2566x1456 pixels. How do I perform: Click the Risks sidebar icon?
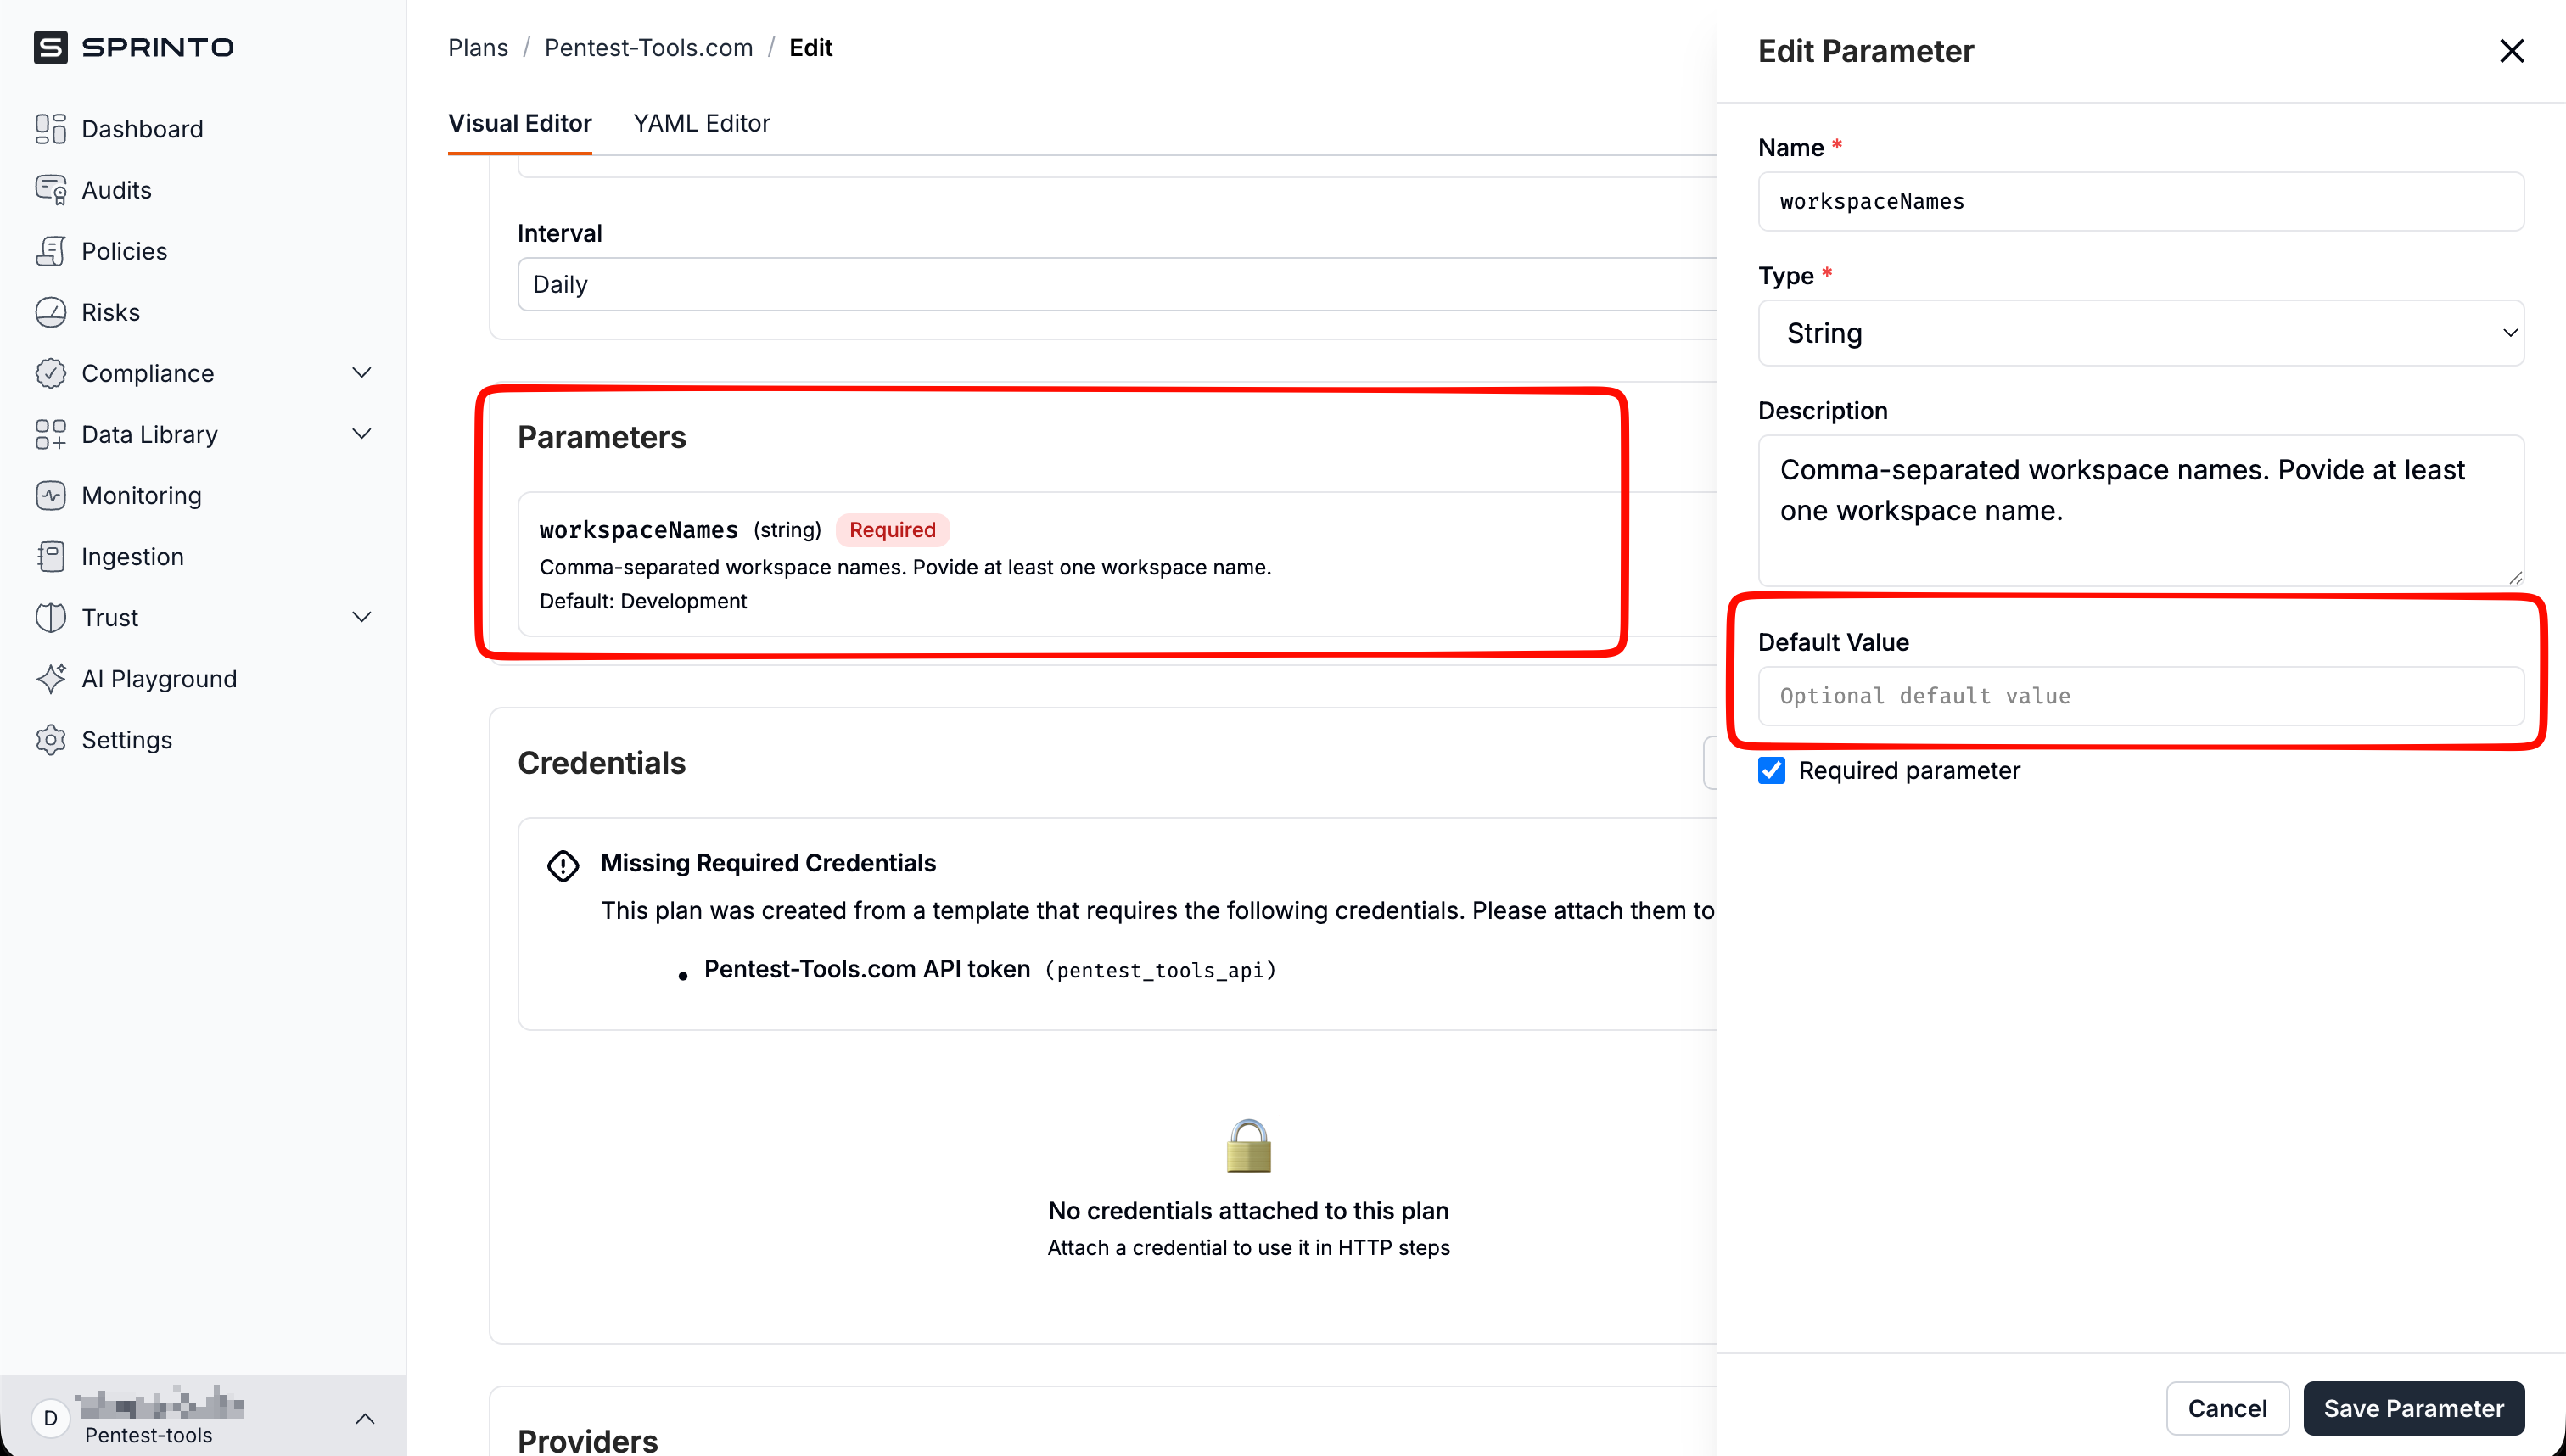51,312
